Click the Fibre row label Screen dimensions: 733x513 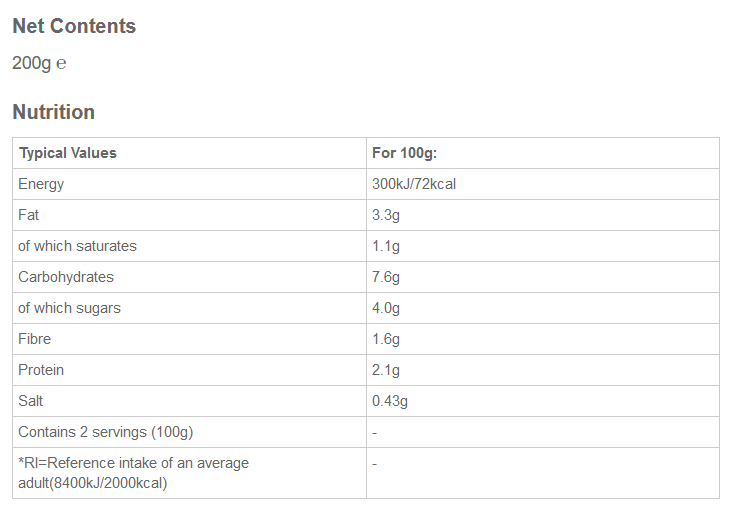[x=35, y=339]
